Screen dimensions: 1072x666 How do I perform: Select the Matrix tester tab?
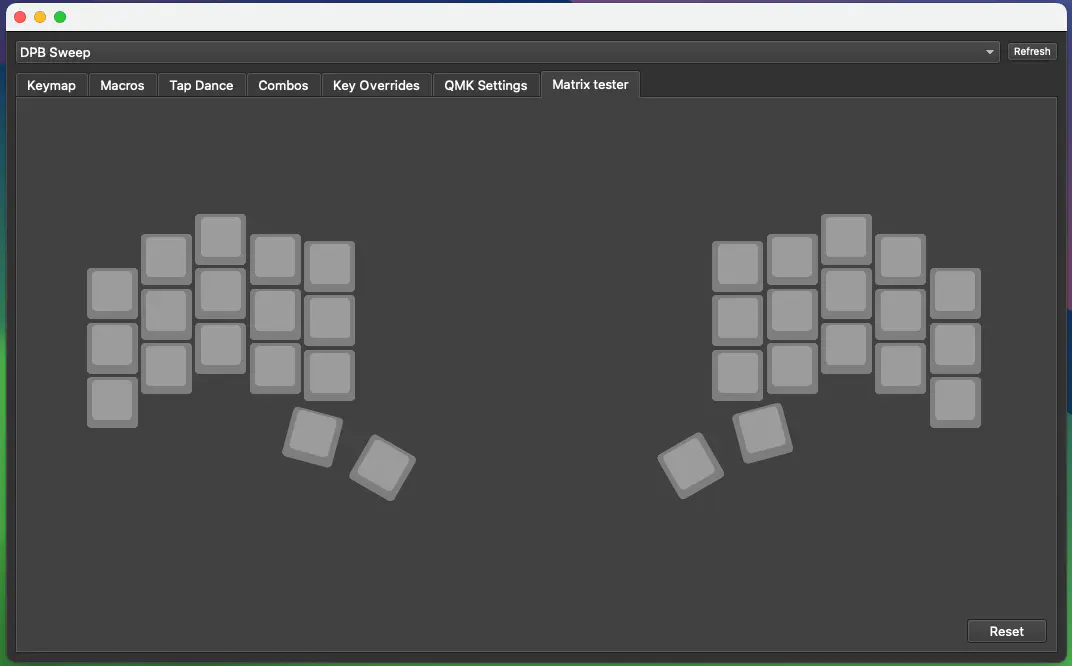(590, 85)
